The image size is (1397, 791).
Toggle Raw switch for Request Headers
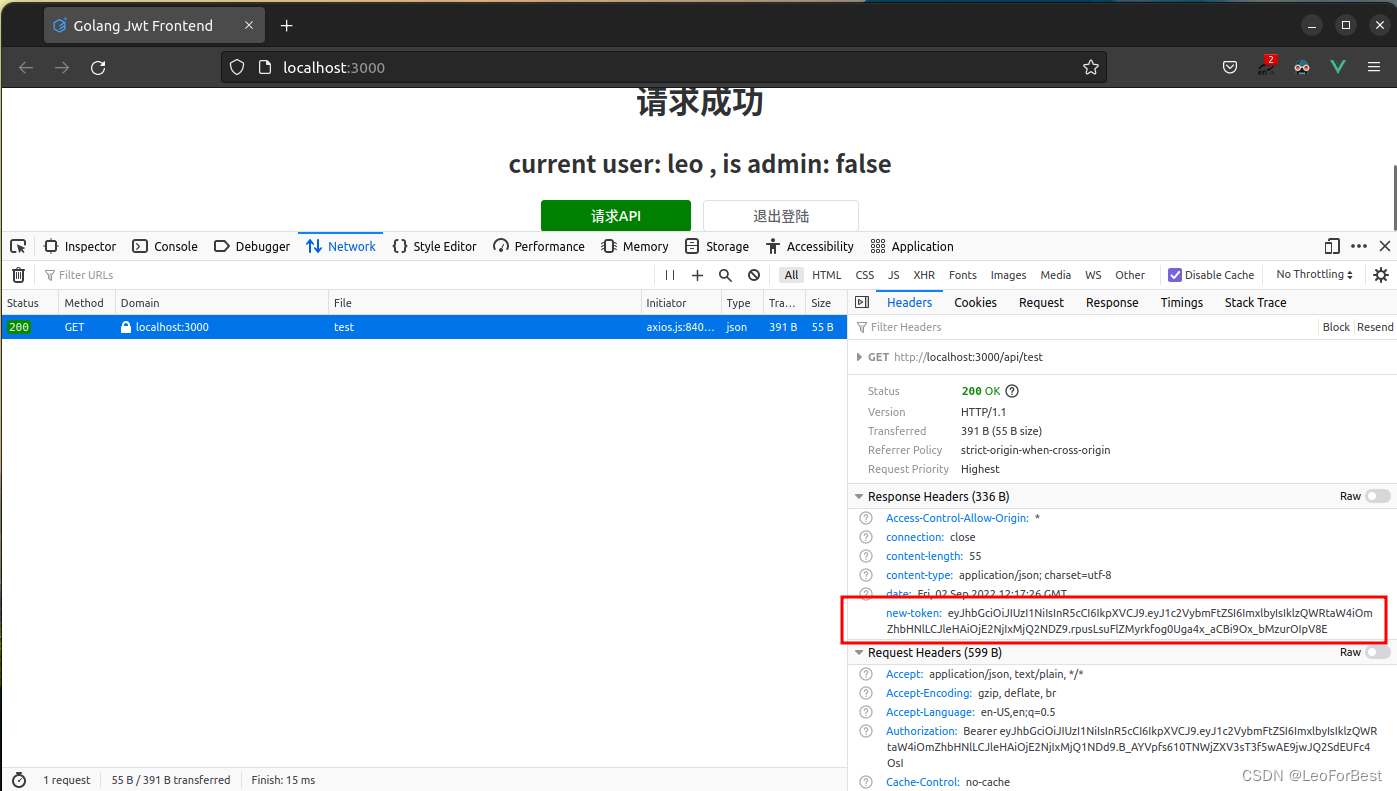tap(1378, 652)
